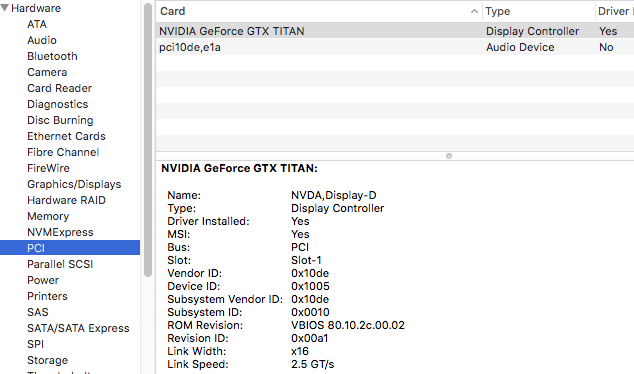Sort by the Driver column header
This screenshot has height=374, width=634.
[x=615, y=11]
